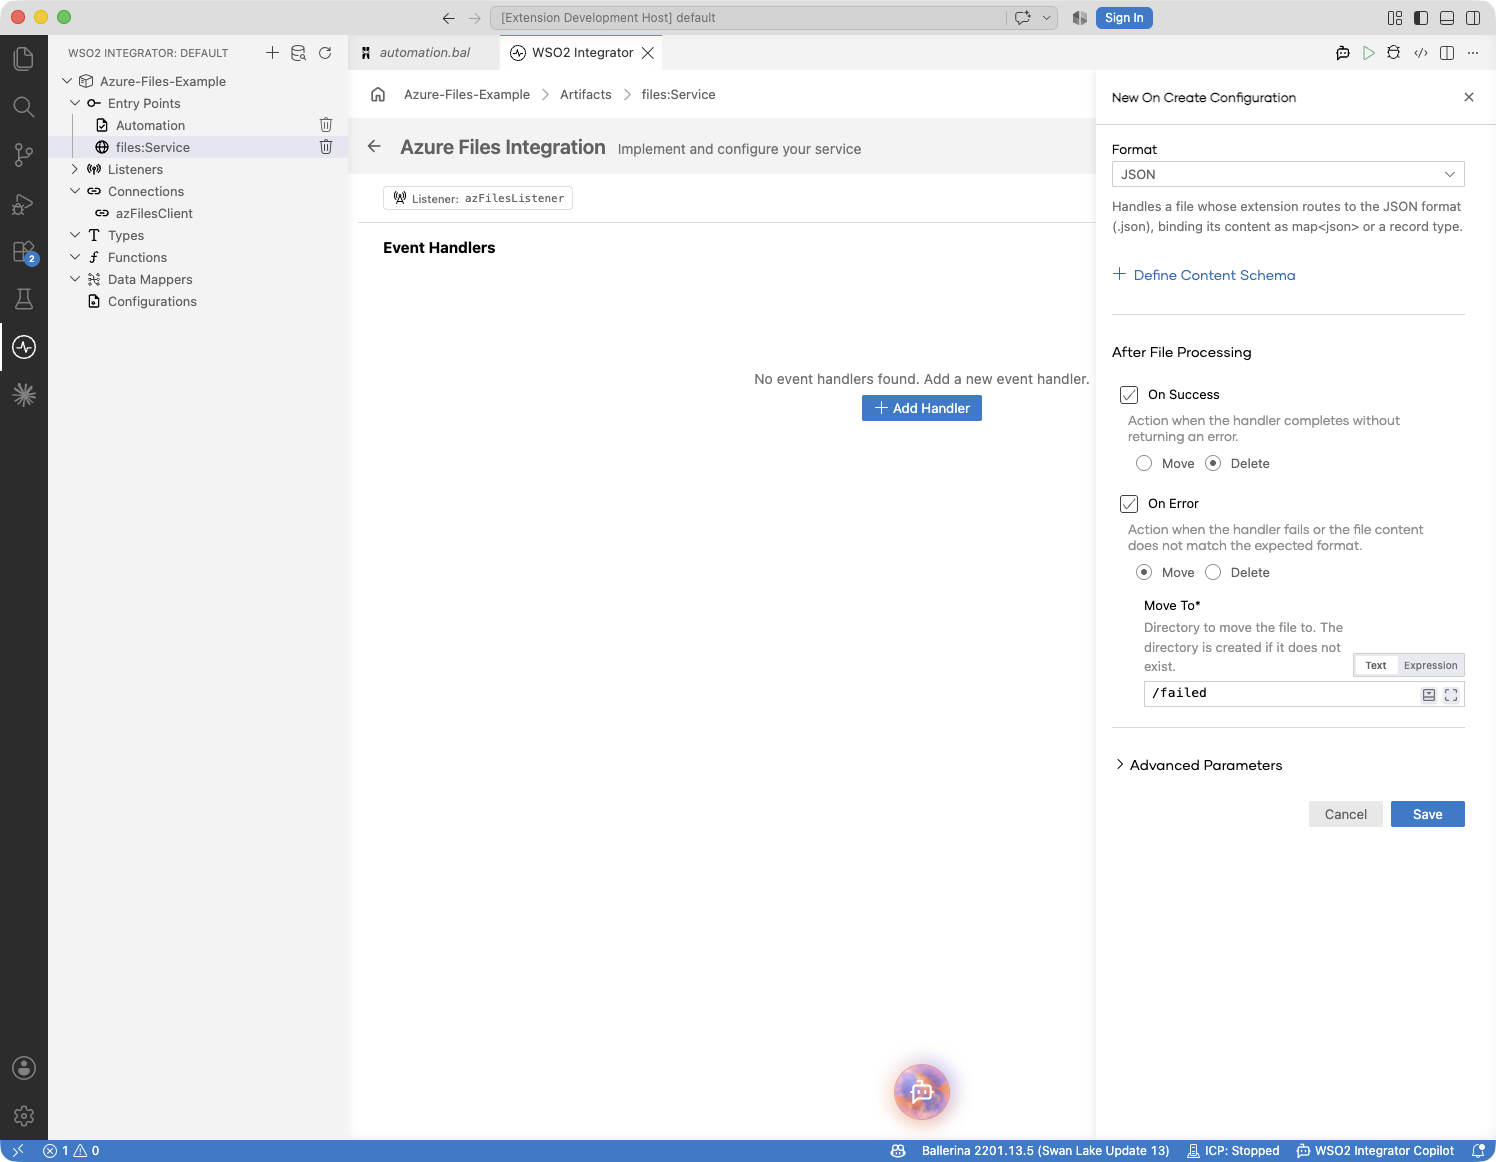The height and width of the screenshot is (1162, 1496).
Task: Open Manage settings gear
Action: pyautogui.click(x=24, y=1115)
